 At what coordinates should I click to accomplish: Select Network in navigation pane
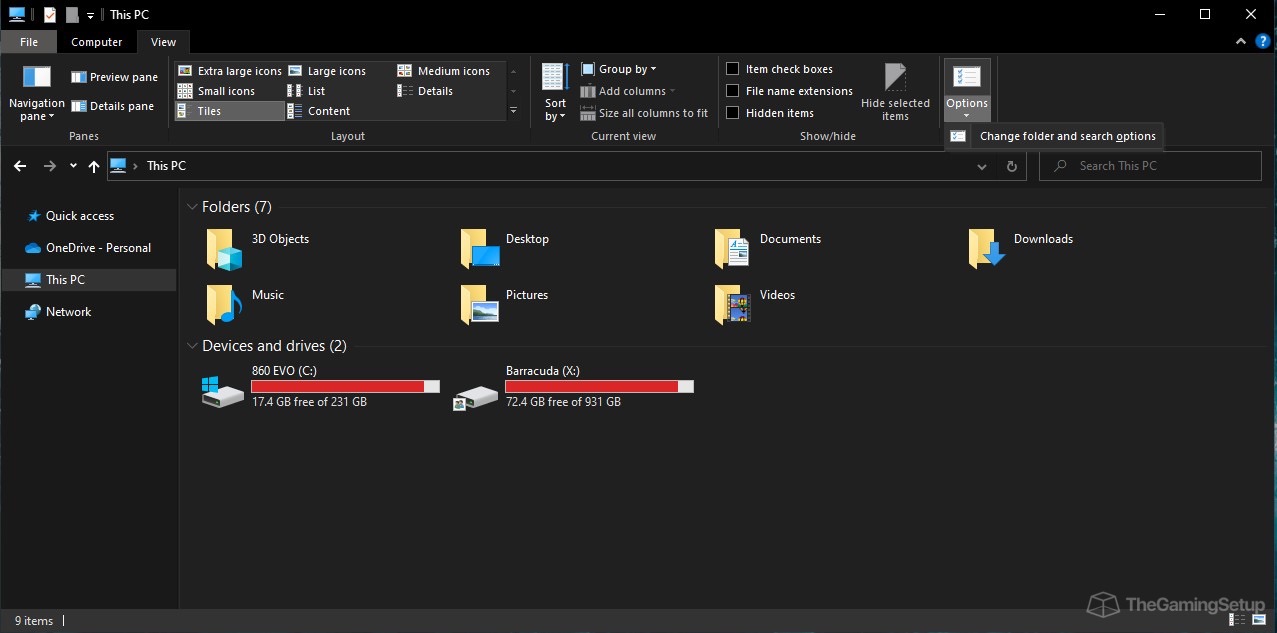58,312
